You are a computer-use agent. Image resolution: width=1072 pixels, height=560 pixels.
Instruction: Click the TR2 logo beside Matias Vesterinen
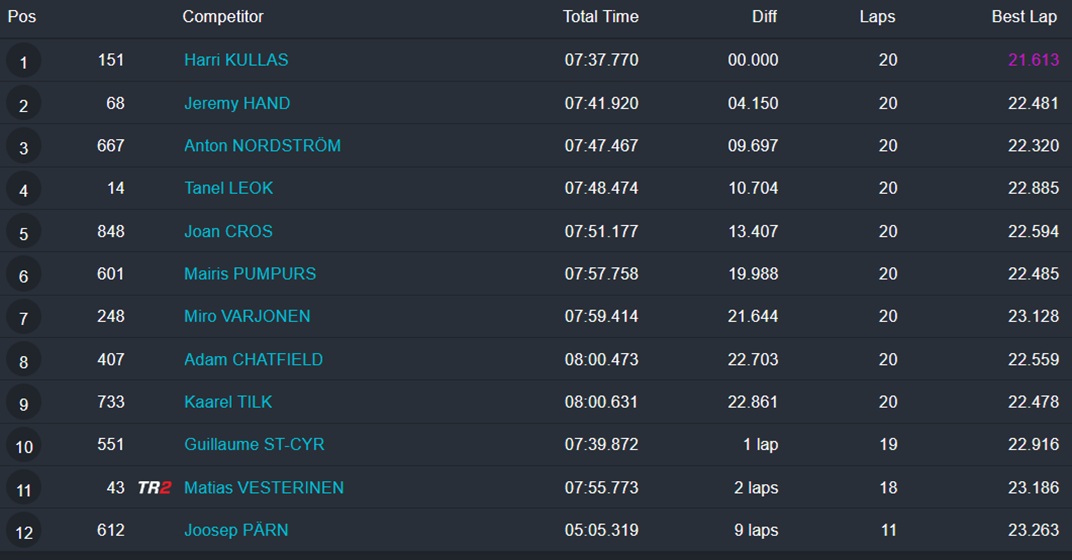(x=154, y=488)
